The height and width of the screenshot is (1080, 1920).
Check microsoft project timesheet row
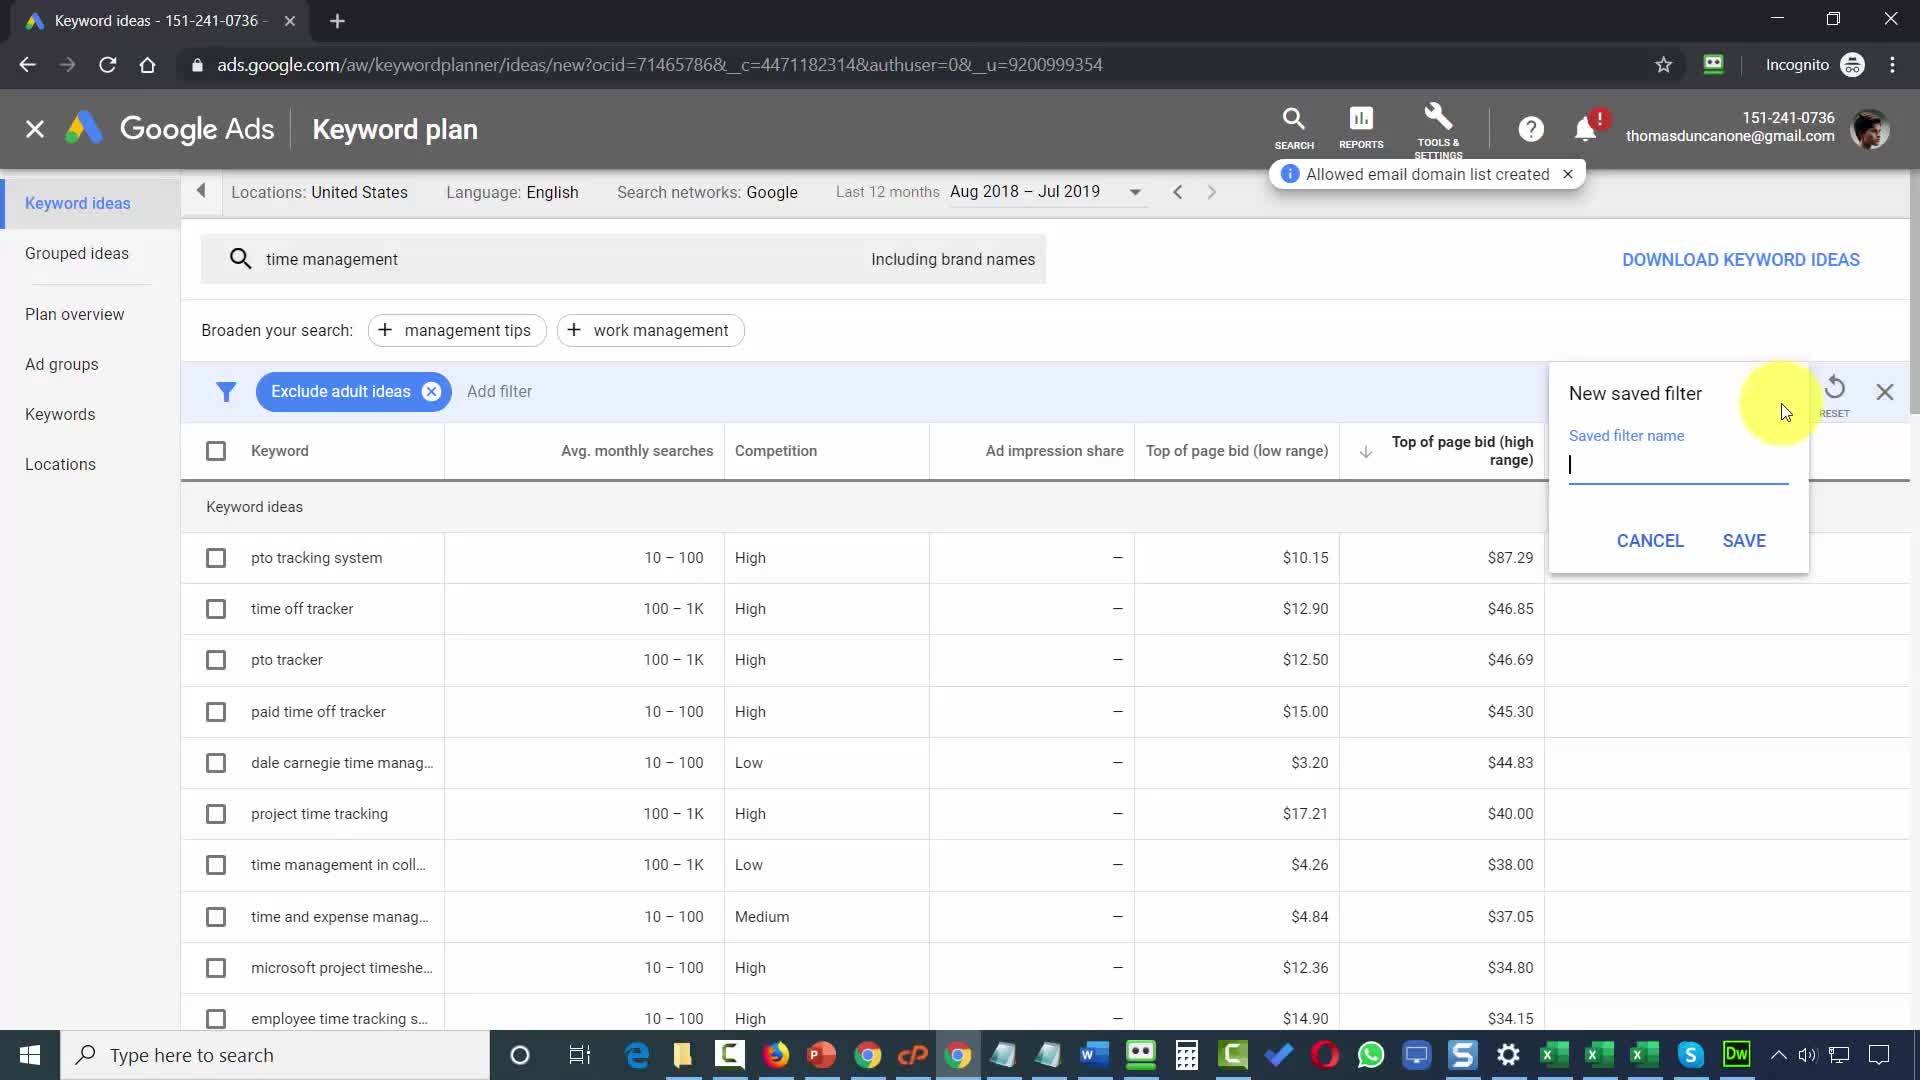[216, 968]
